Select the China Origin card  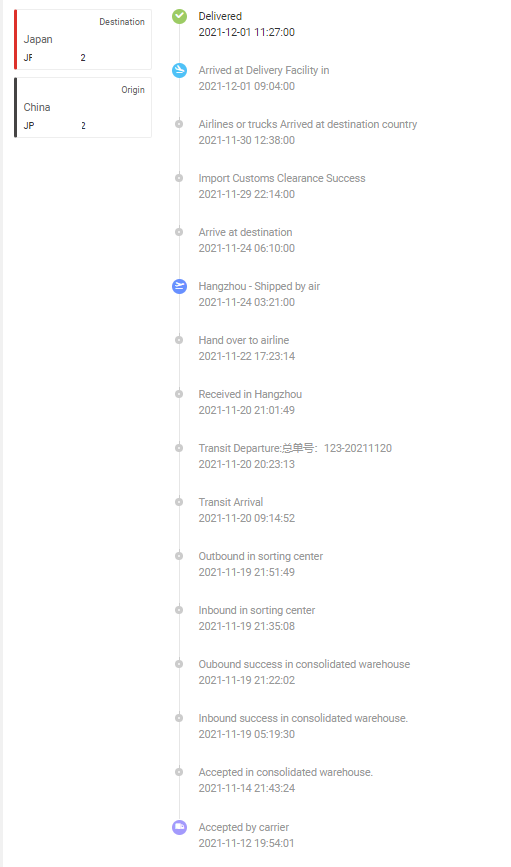tap(83, 107)
